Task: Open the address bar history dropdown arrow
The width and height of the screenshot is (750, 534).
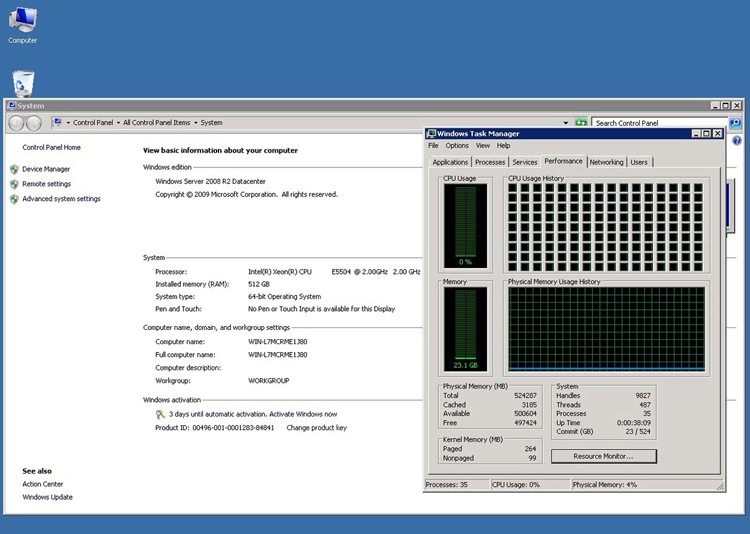Action: 566,123
